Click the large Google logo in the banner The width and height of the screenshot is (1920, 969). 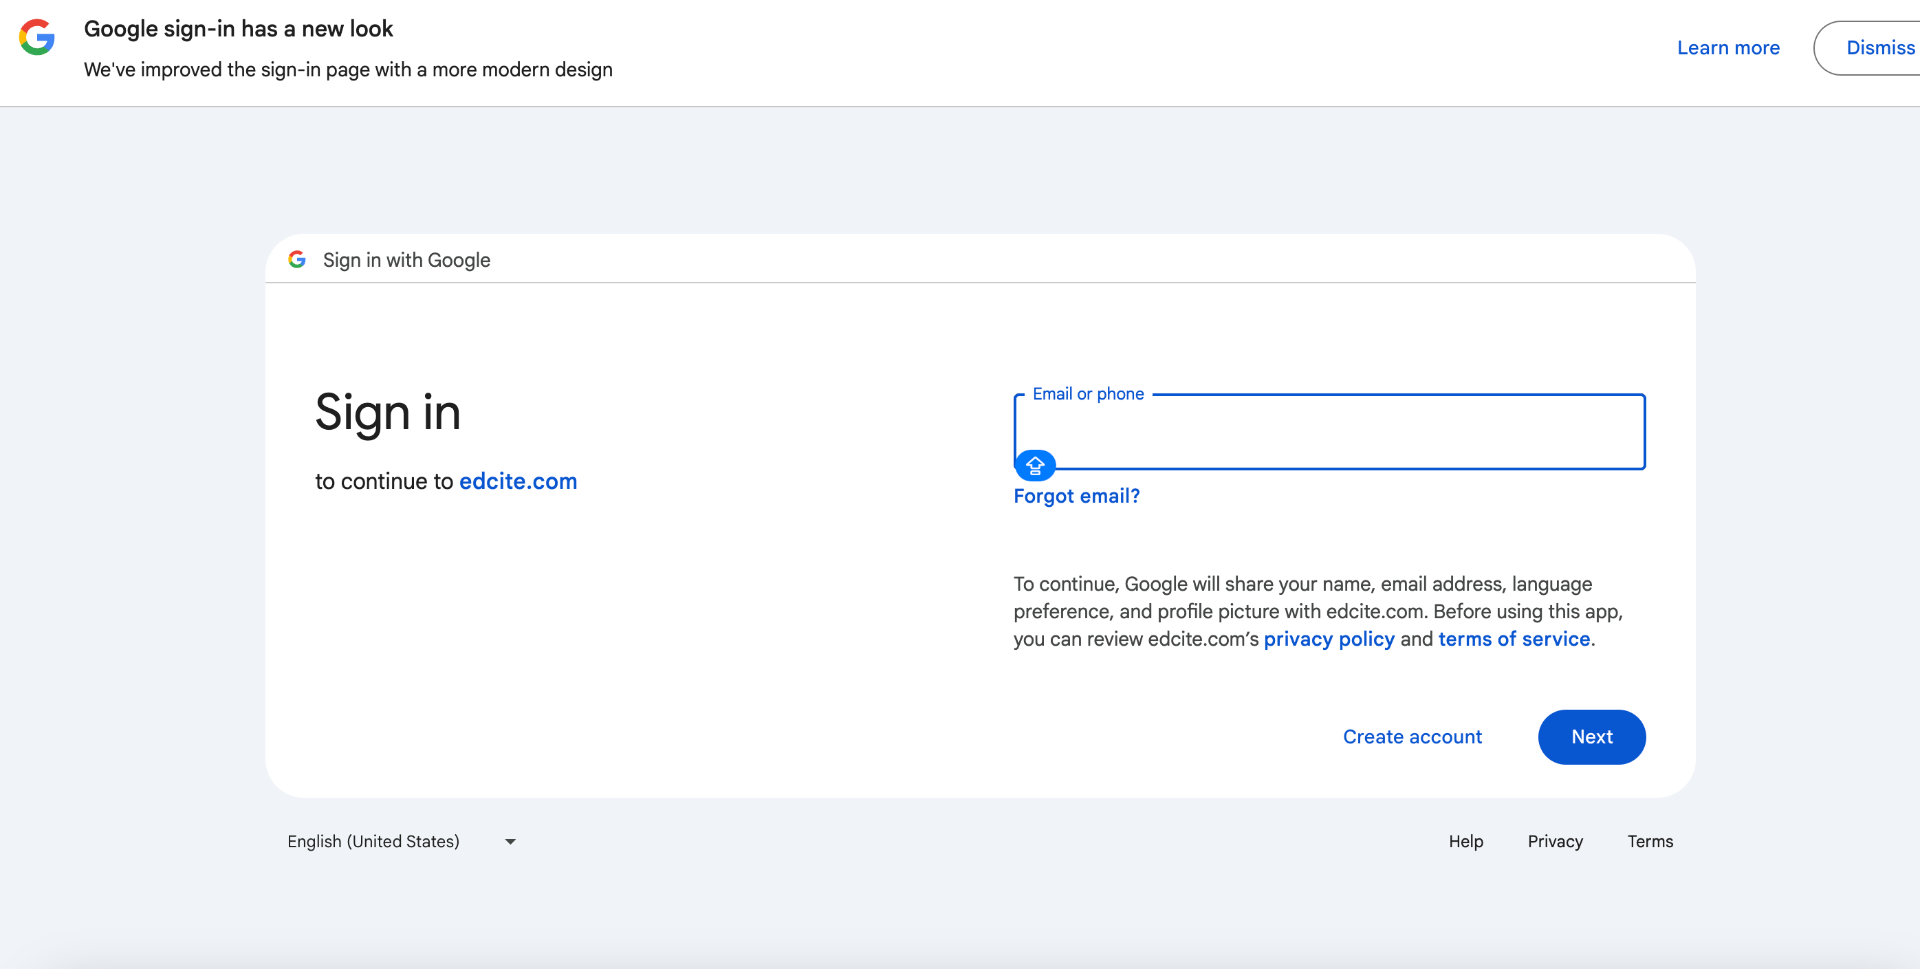pyautogui.click(x=37, y=37)
